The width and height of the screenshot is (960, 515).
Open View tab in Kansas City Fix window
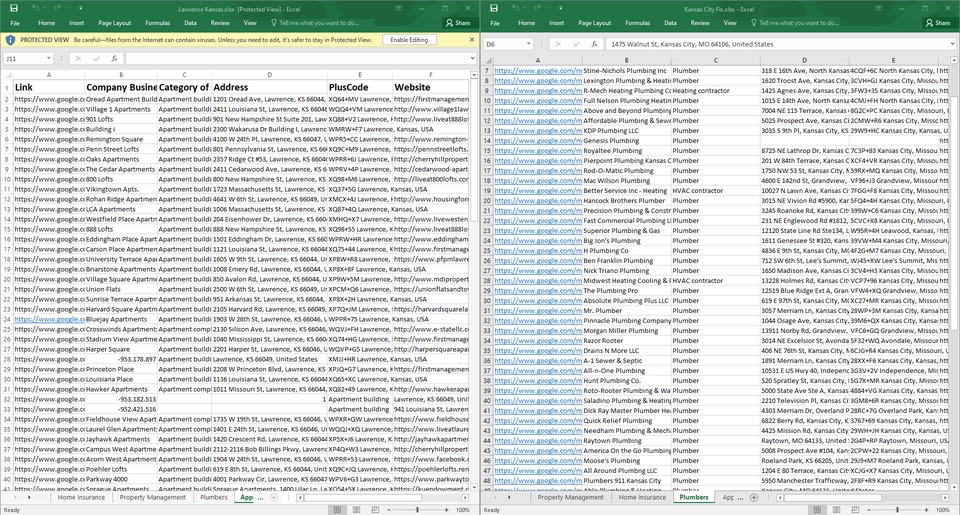(730, 23)
